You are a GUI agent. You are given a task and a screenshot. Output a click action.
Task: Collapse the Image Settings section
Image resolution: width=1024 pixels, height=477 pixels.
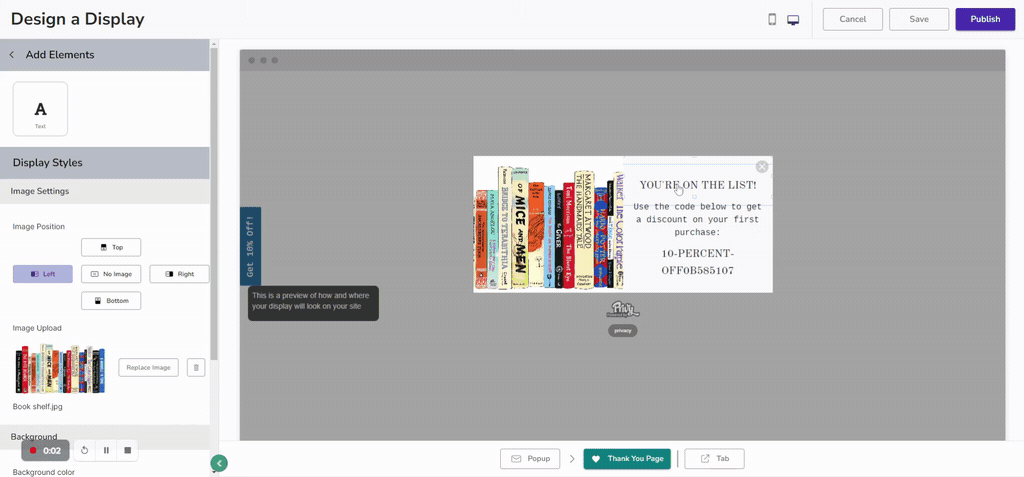104,191
